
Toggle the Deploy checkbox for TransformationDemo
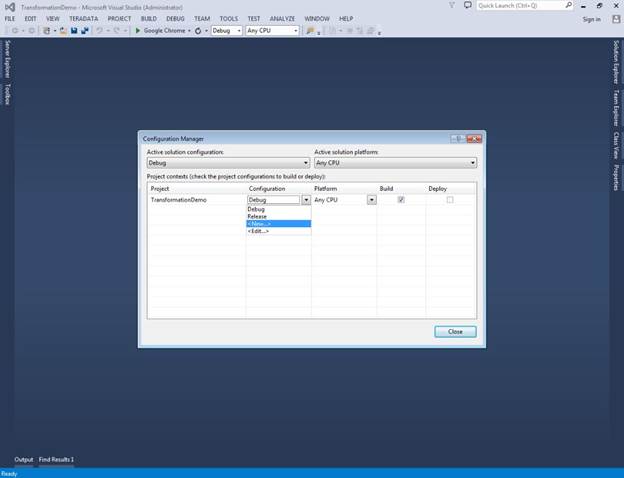(x=450, y=200)
